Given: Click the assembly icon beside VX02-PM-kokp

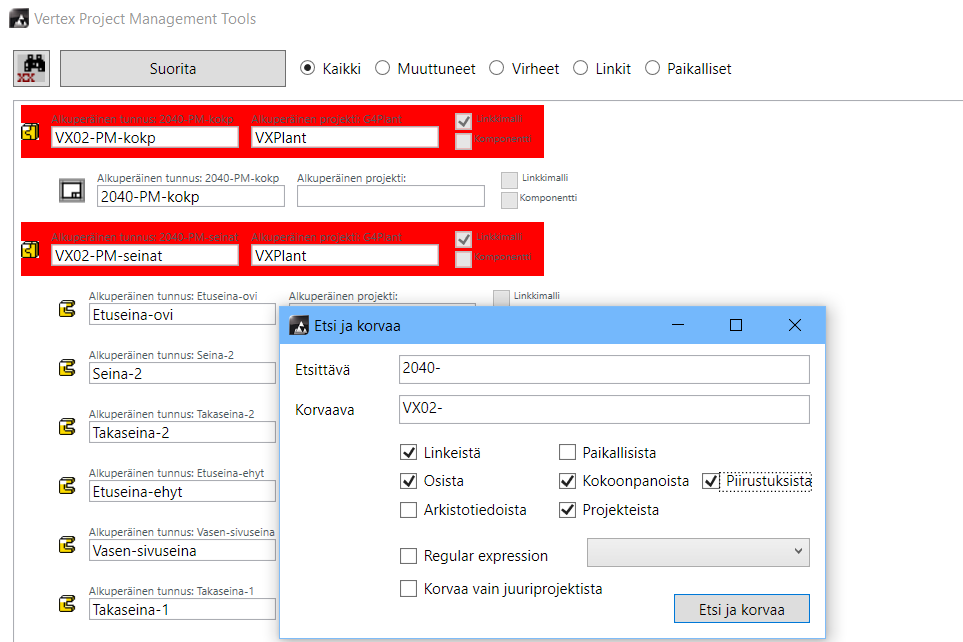Looking at the screenshot, I should click(31, 134).
